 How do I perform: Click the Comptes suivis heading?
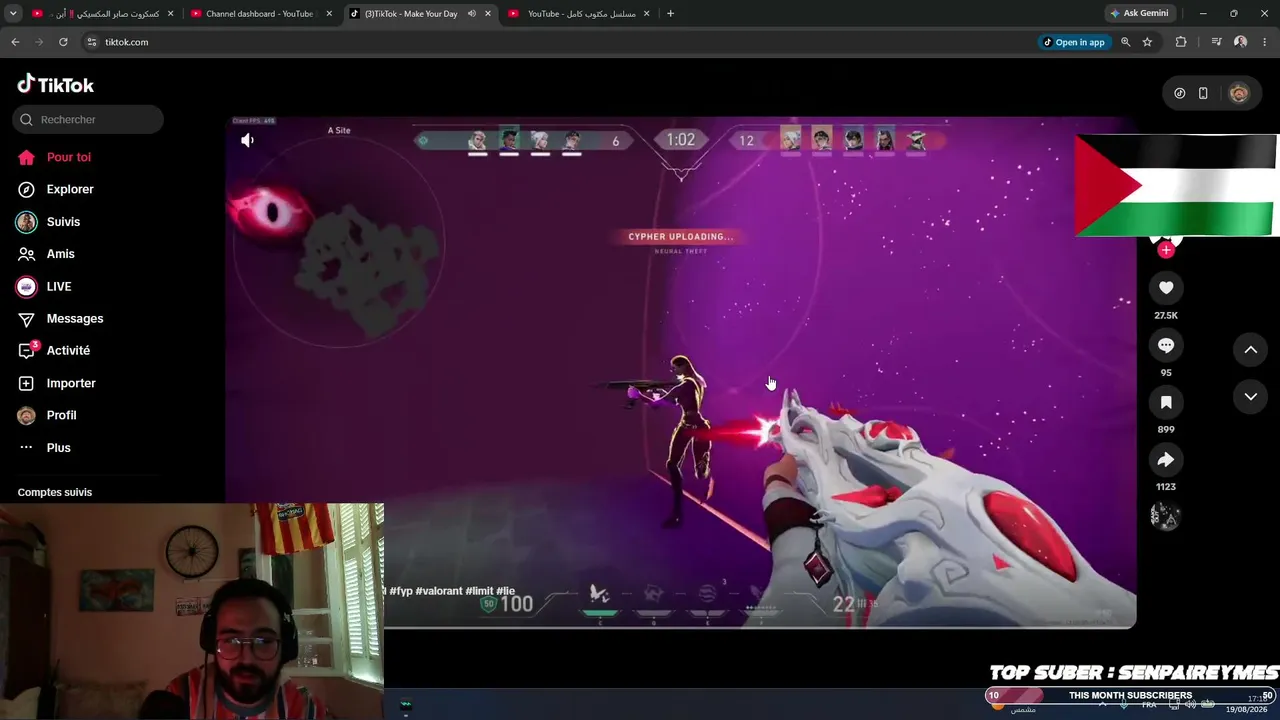click(x=55, y=492)
